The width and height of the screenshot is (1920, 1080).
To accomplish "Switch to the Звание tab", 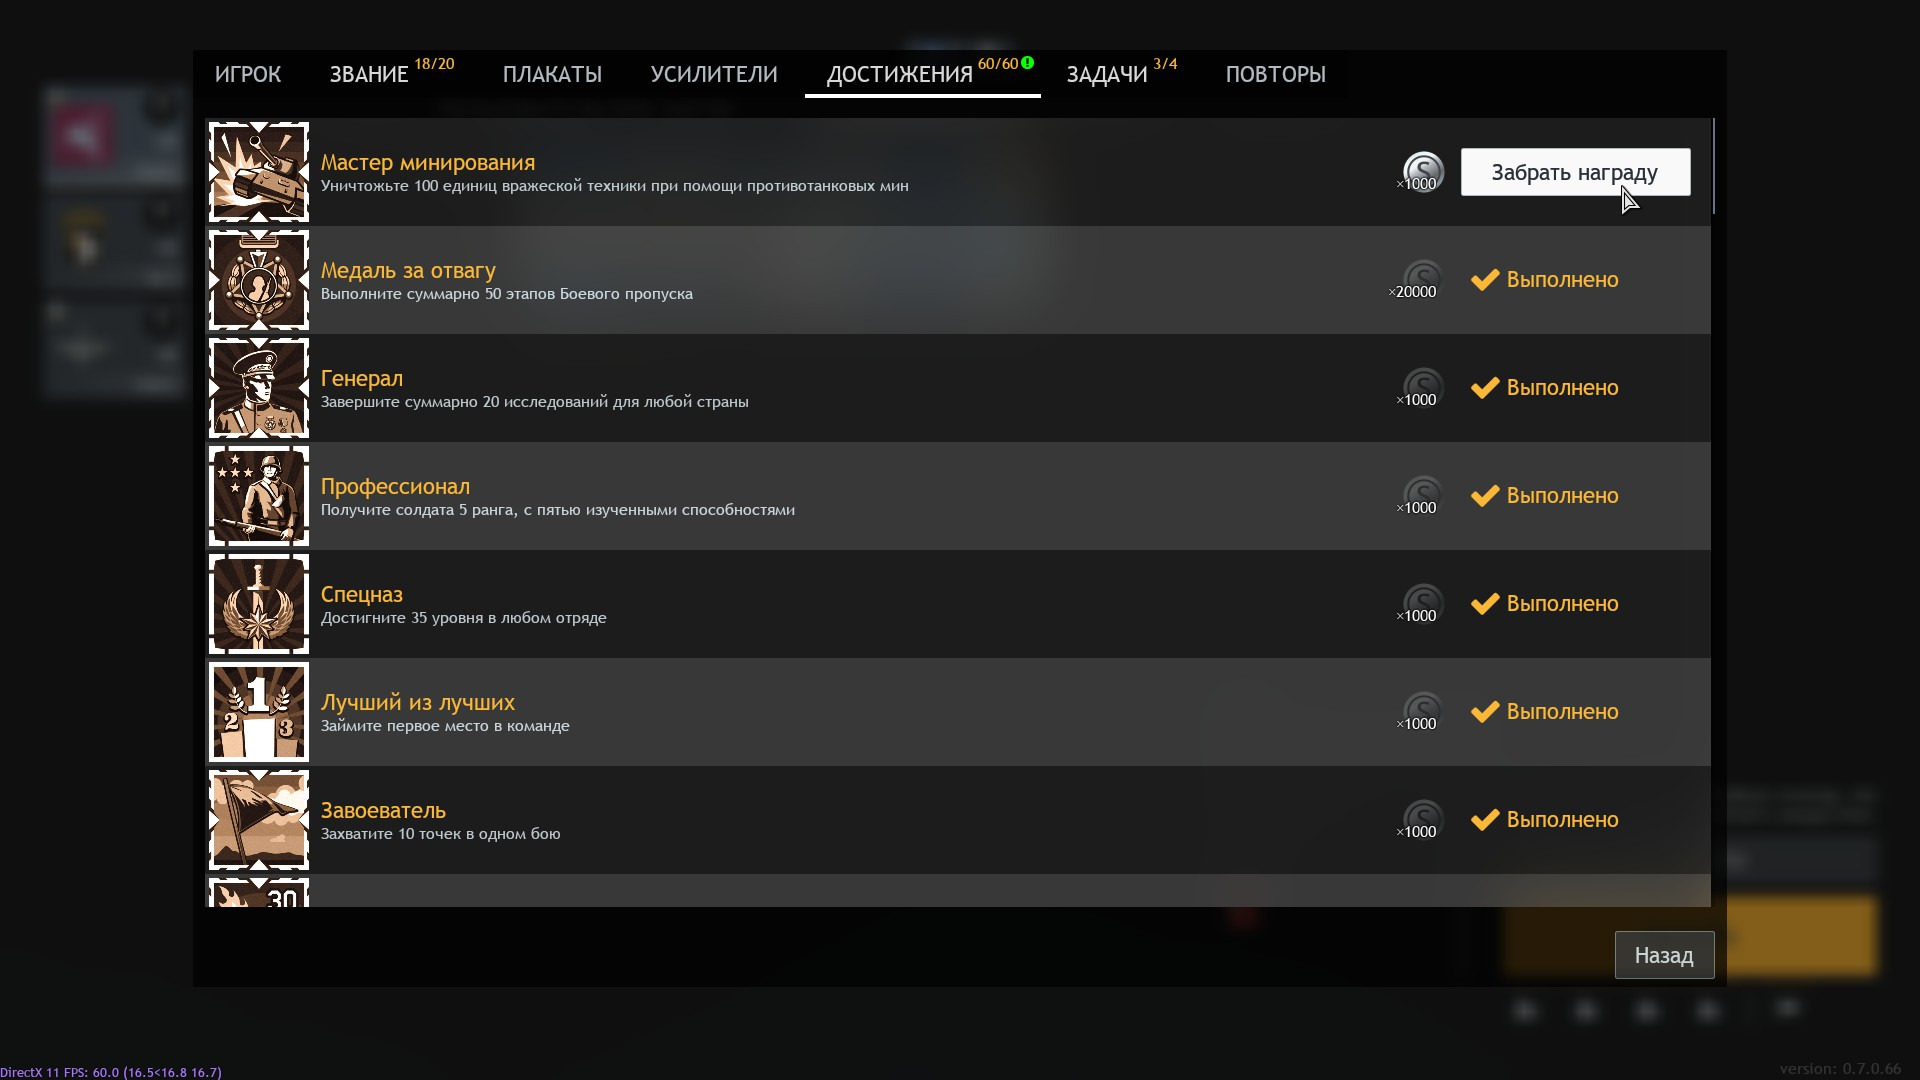I will [369, 75].
